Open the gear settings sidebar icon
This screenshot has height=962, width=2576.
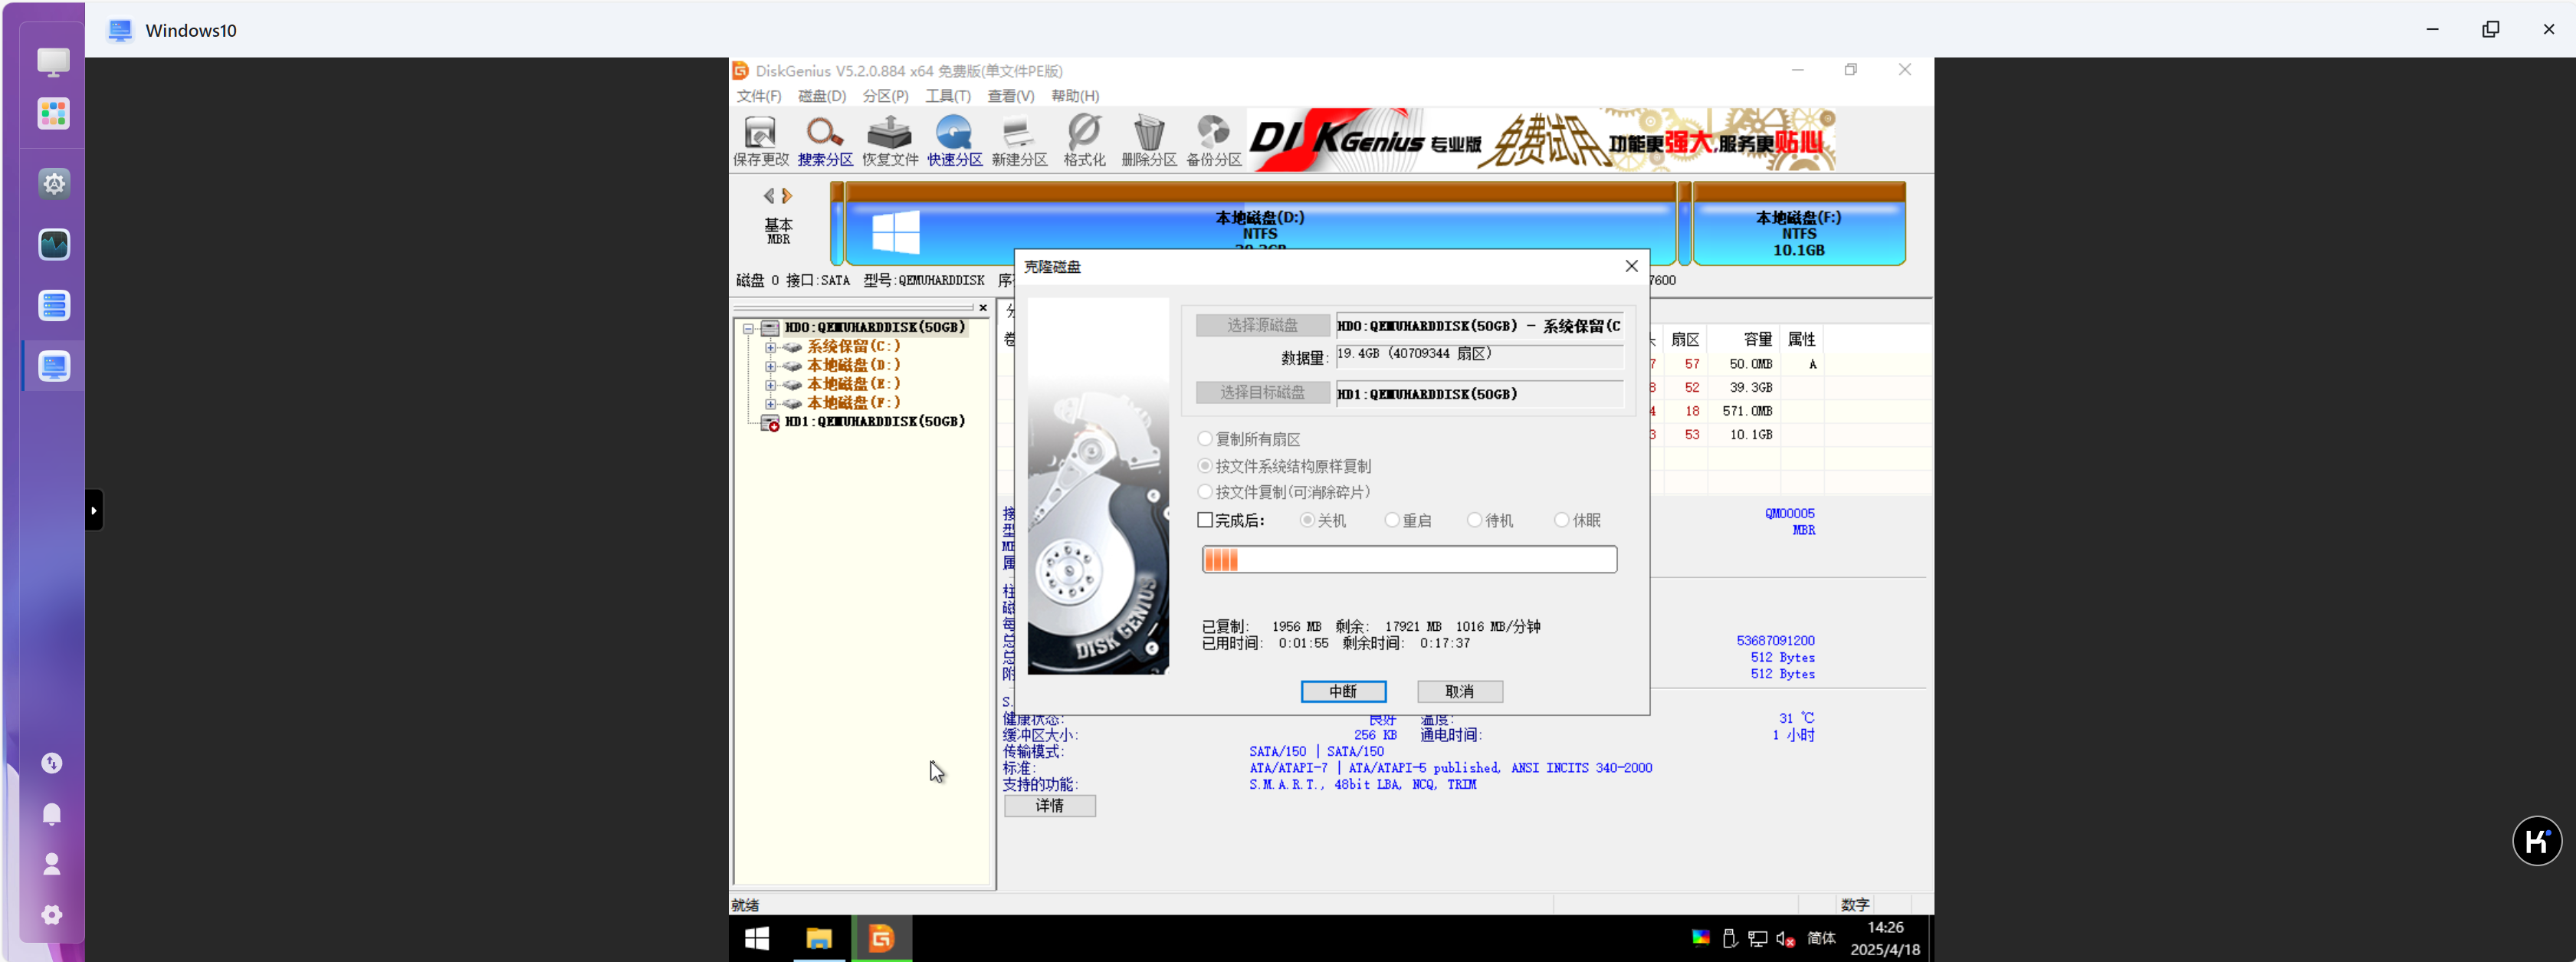pos(54,184)
